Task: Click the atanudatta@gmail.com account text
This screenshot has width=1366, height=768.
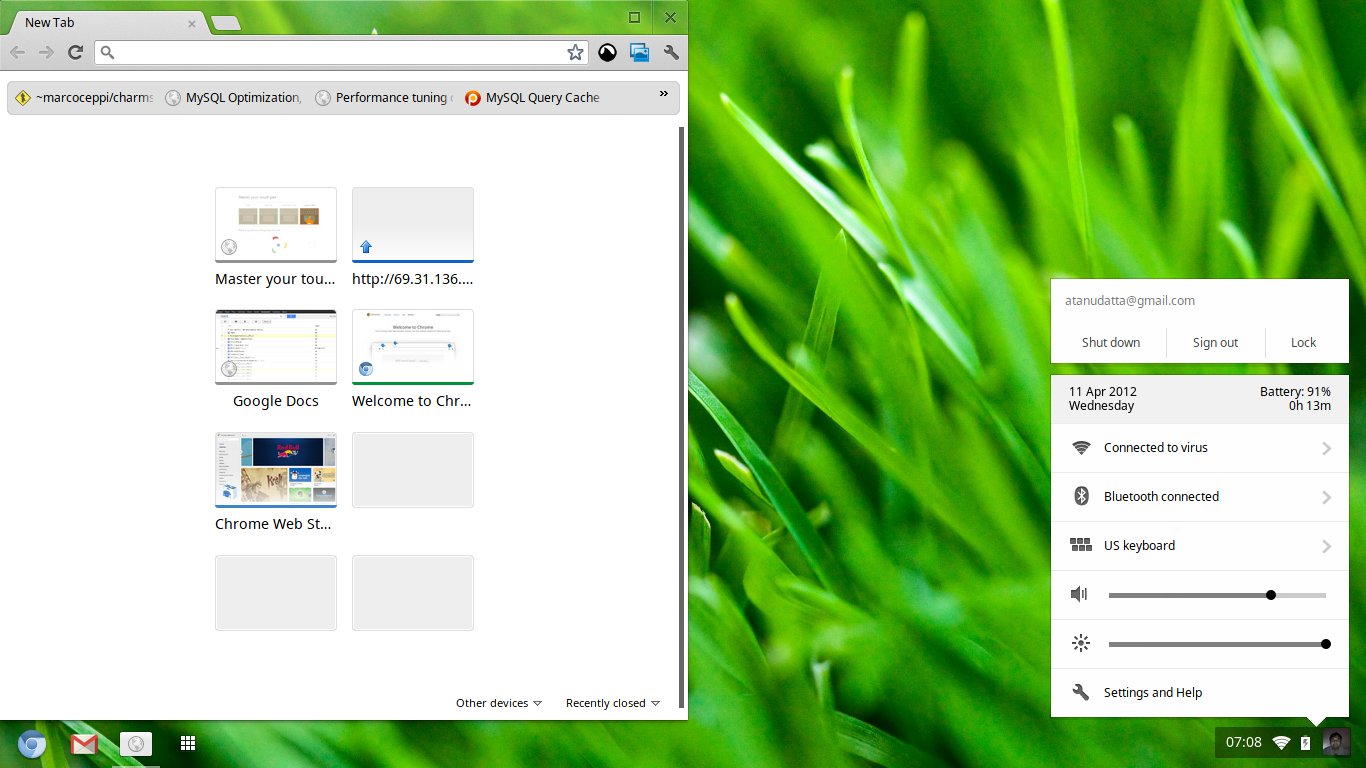Action: click(x=1129, y=301)
